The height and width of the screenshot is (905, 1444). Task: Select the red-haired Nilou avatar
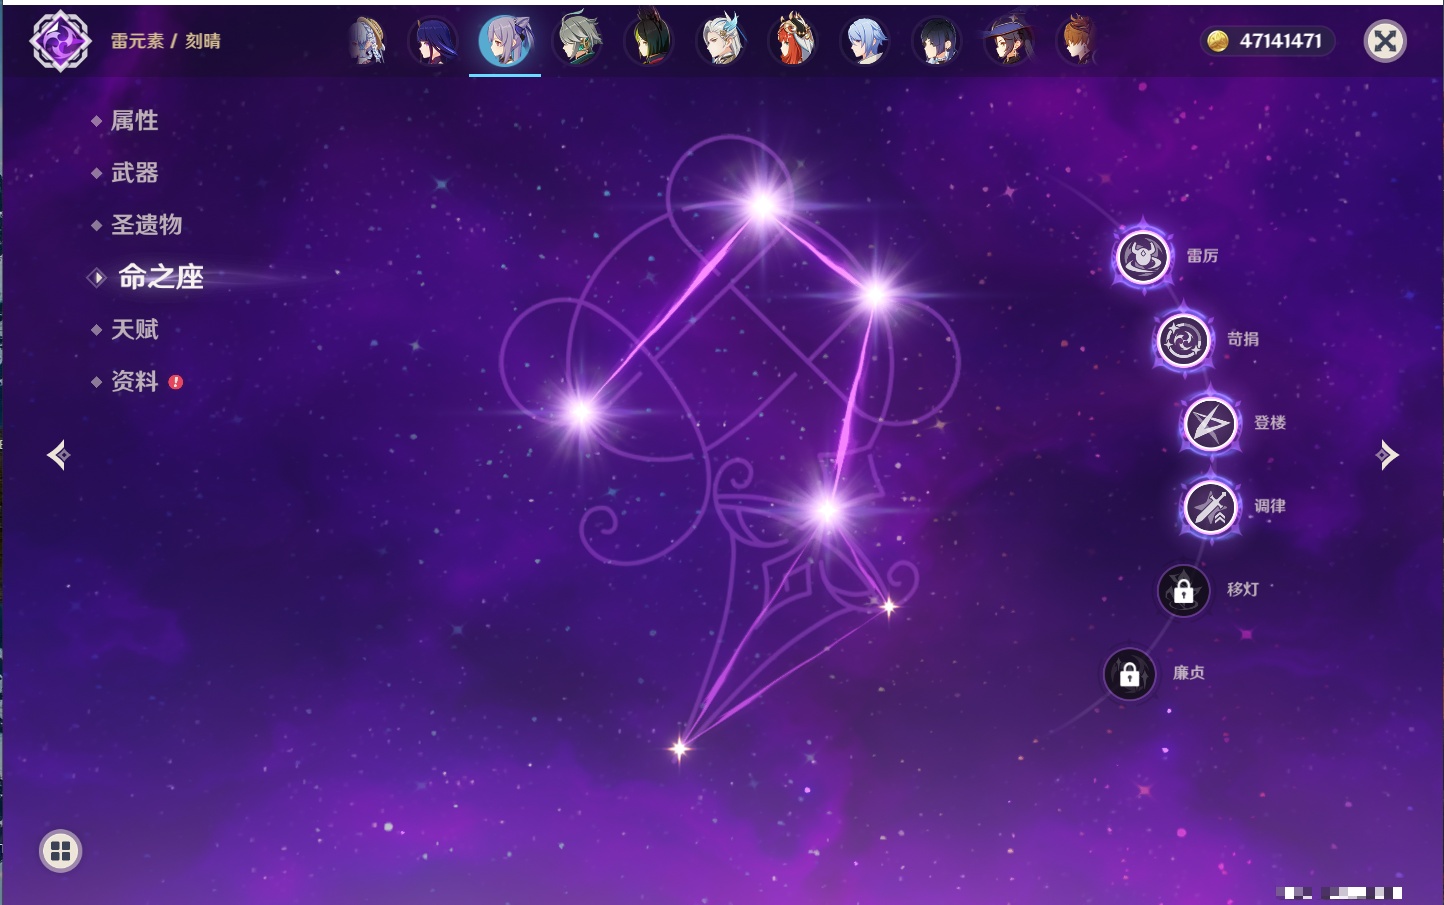click(x=793, y=41)
